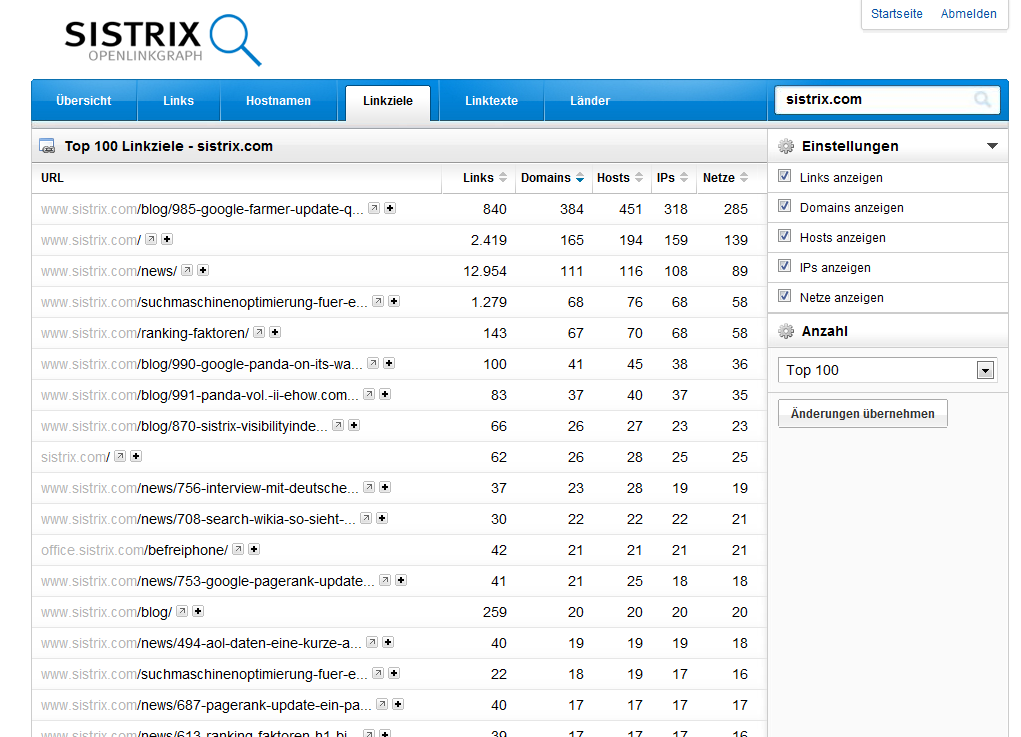Click plus icon for office.sistrix.com/befreiphone/ row
Screen dimensions: 1021x737
[254, 550]
